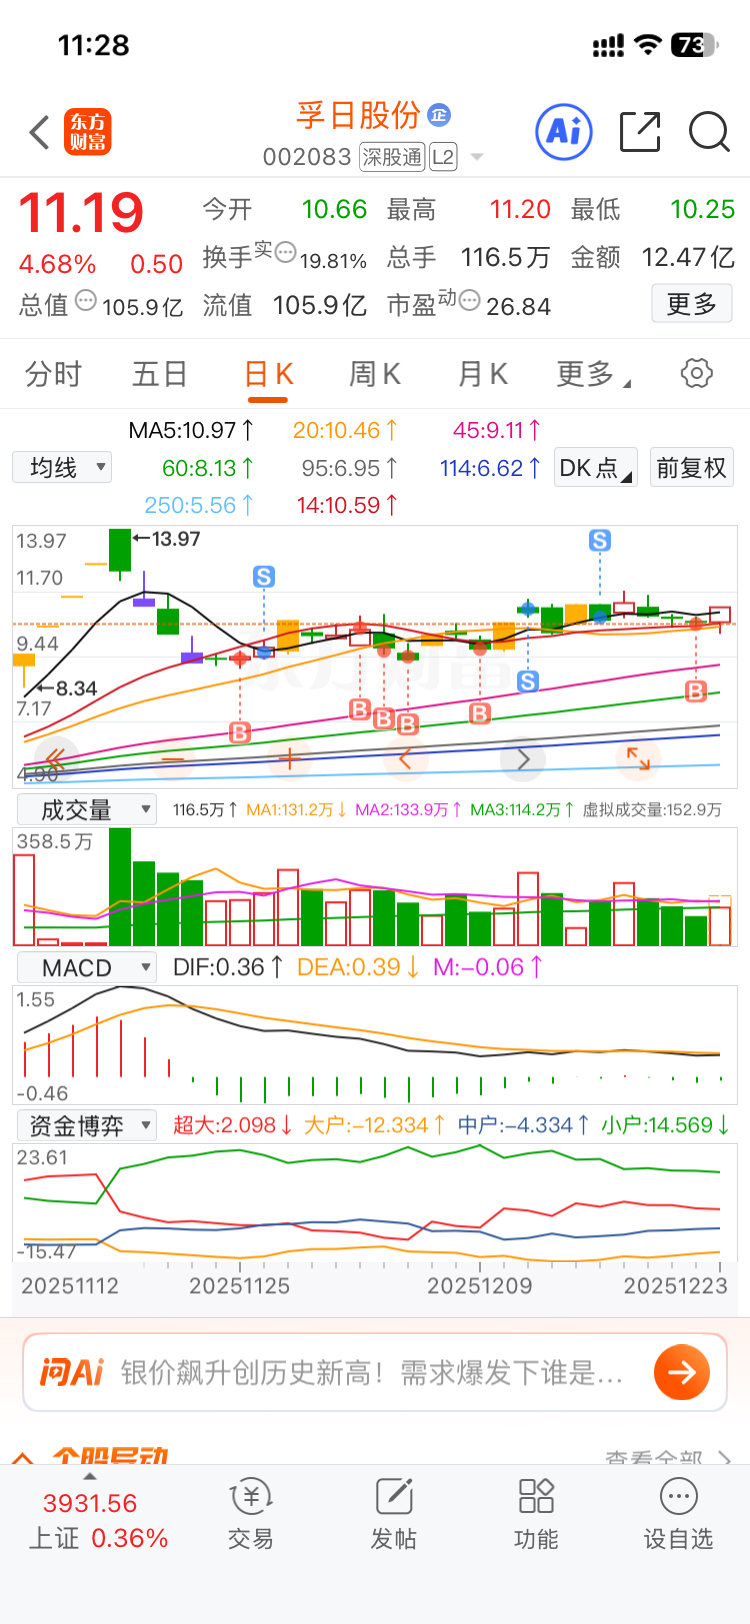Tap the upper-right S sell marker
Screen dimensions: 750x1624
click(600, 541)
